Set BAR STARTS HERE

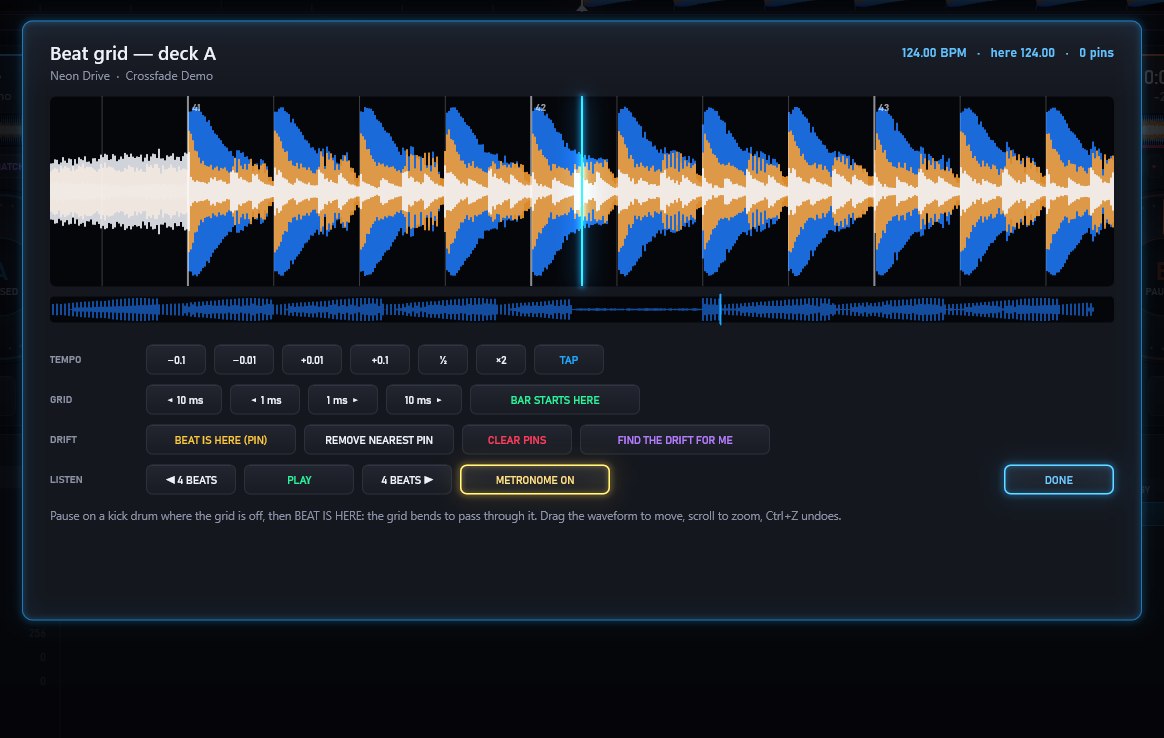pos(555,400)
